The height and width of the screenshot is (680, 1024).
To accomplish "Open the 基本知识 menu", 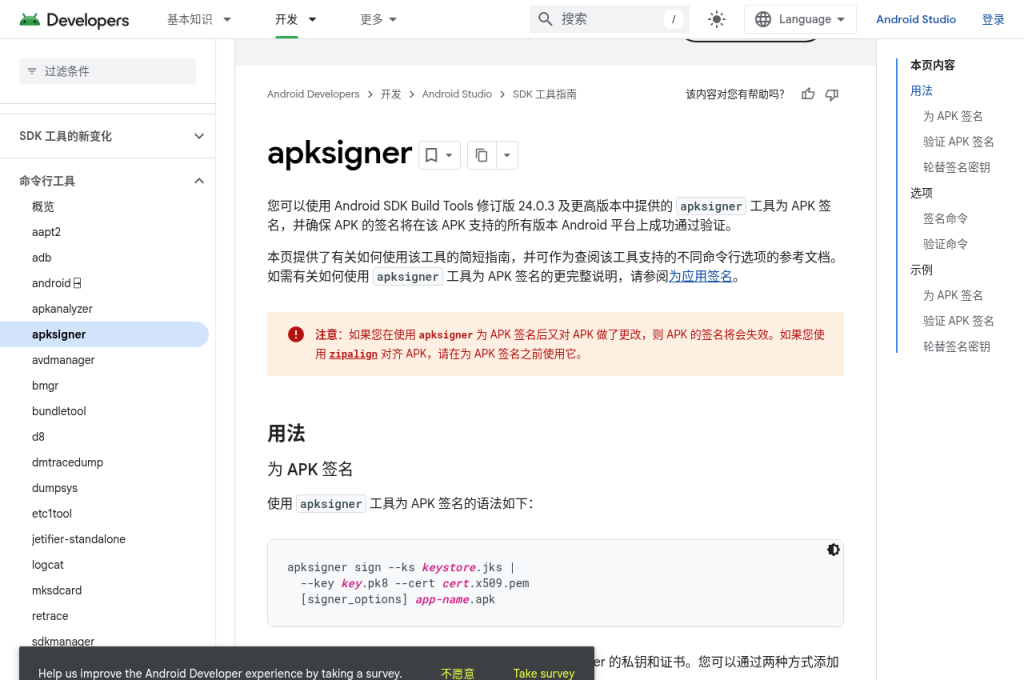I will tap(199, 19).
